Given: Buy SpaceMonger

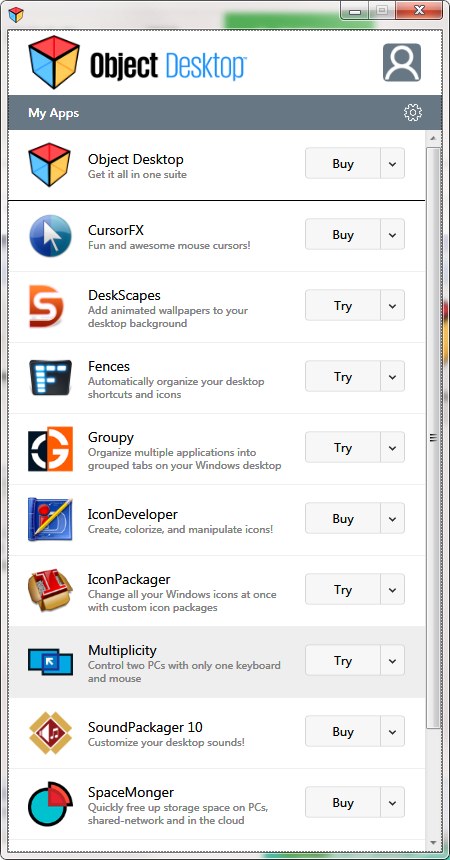Looking at the screenshot, I should click(343, 802).
